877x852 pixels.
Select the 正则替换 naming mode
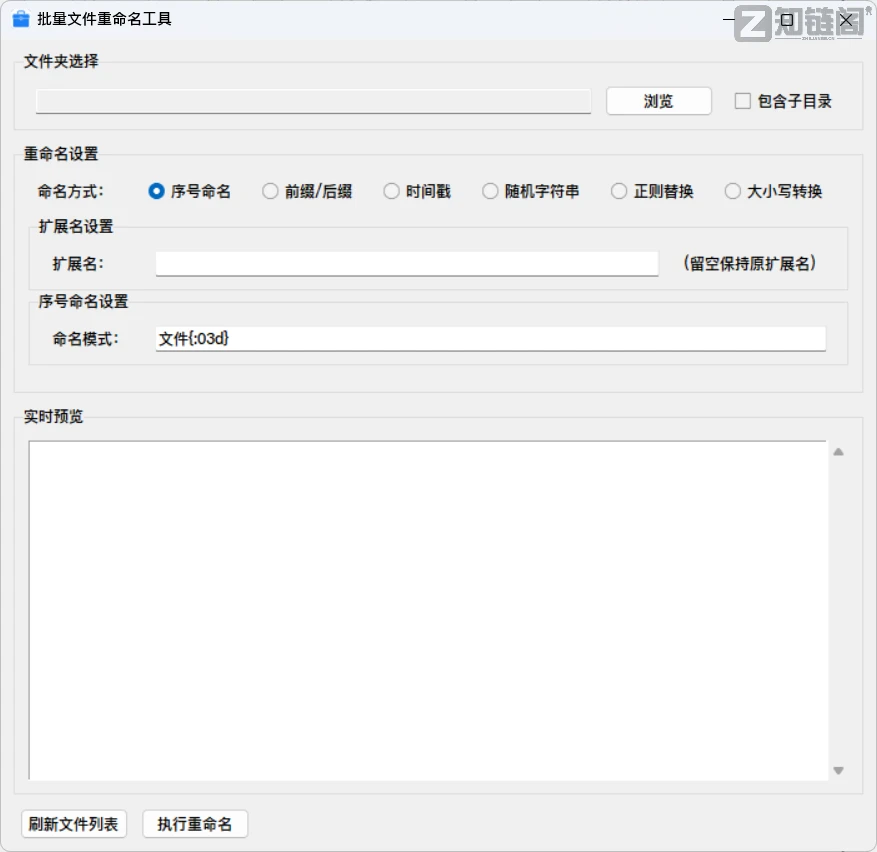point(618,191)
